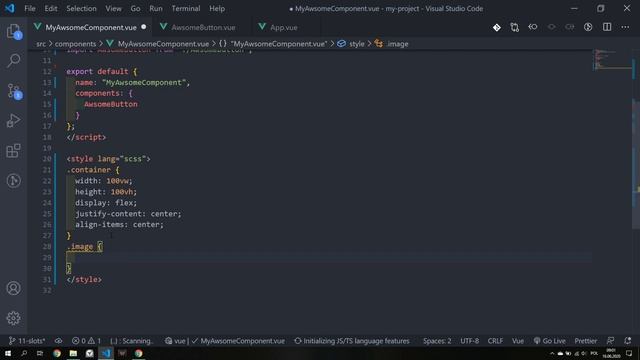The image size is (640, 360).
Task: Open the View menu
Action: click(113, 8)
